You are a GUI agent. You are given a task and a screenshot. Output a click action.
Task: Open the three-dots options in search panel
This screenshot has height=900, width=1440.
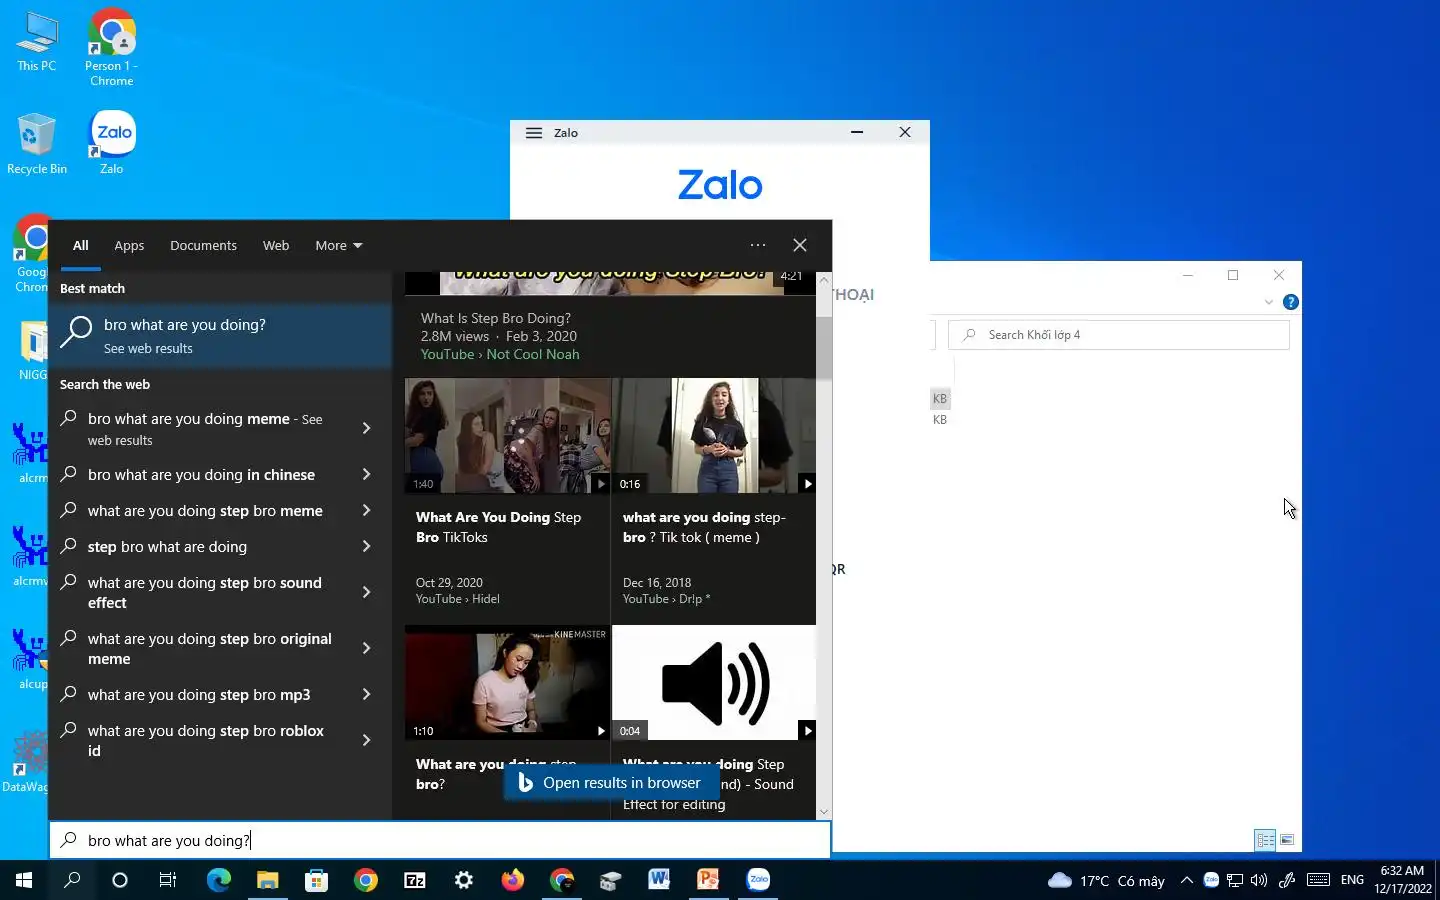(758, 245)
